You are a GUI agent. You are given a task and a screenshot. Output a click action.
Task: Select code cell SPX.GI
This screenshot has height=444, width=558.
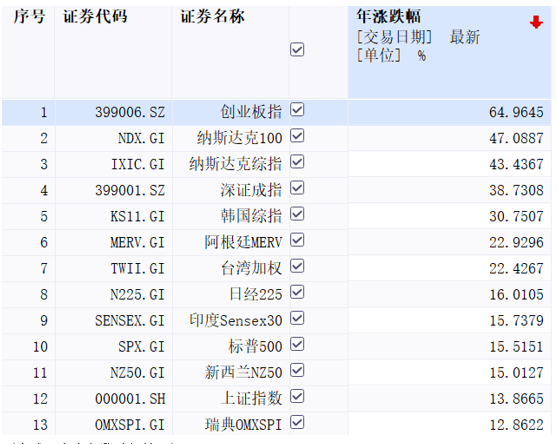(142, 347)
